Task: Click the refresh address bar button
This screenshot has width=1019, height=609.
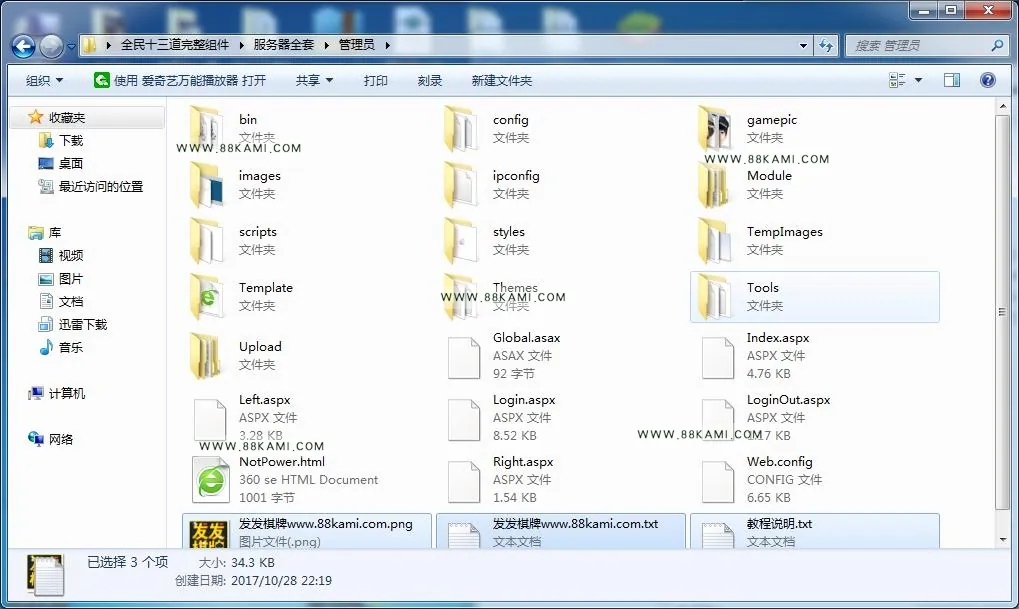Action: pyautogui.click(x=826, y=45)
